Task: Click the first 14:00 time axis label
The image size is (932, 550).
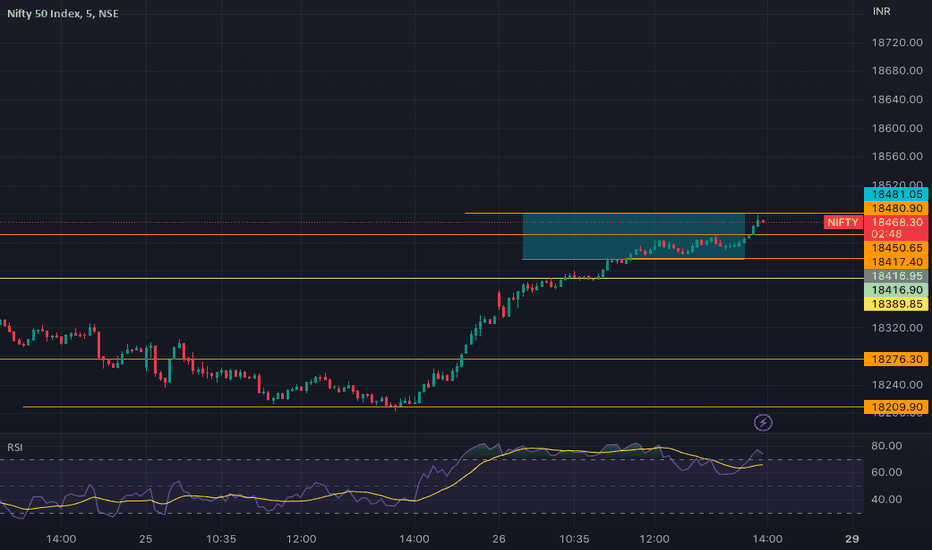Action: tap(61, 539)
